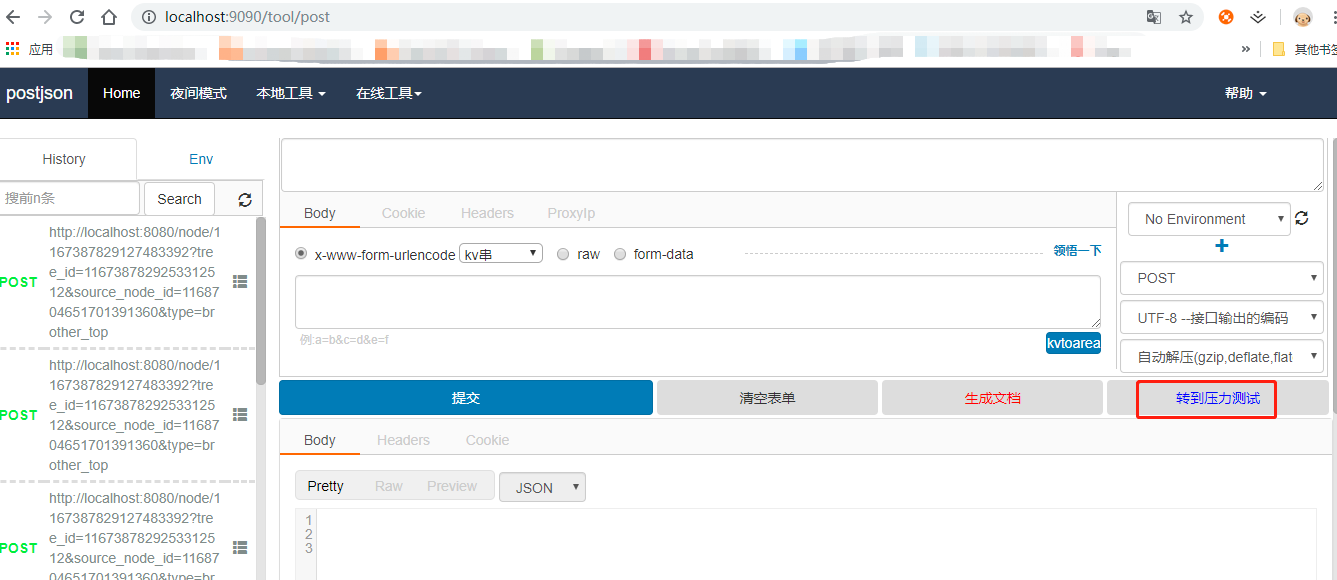Add a new environment with the blue plus
Viewport: 1337px width, 580px height.
pos(1221,246)
